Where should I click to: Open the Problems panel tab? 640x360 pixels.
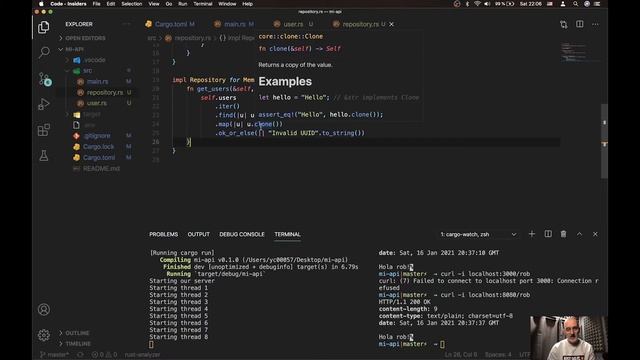point(163,234)
